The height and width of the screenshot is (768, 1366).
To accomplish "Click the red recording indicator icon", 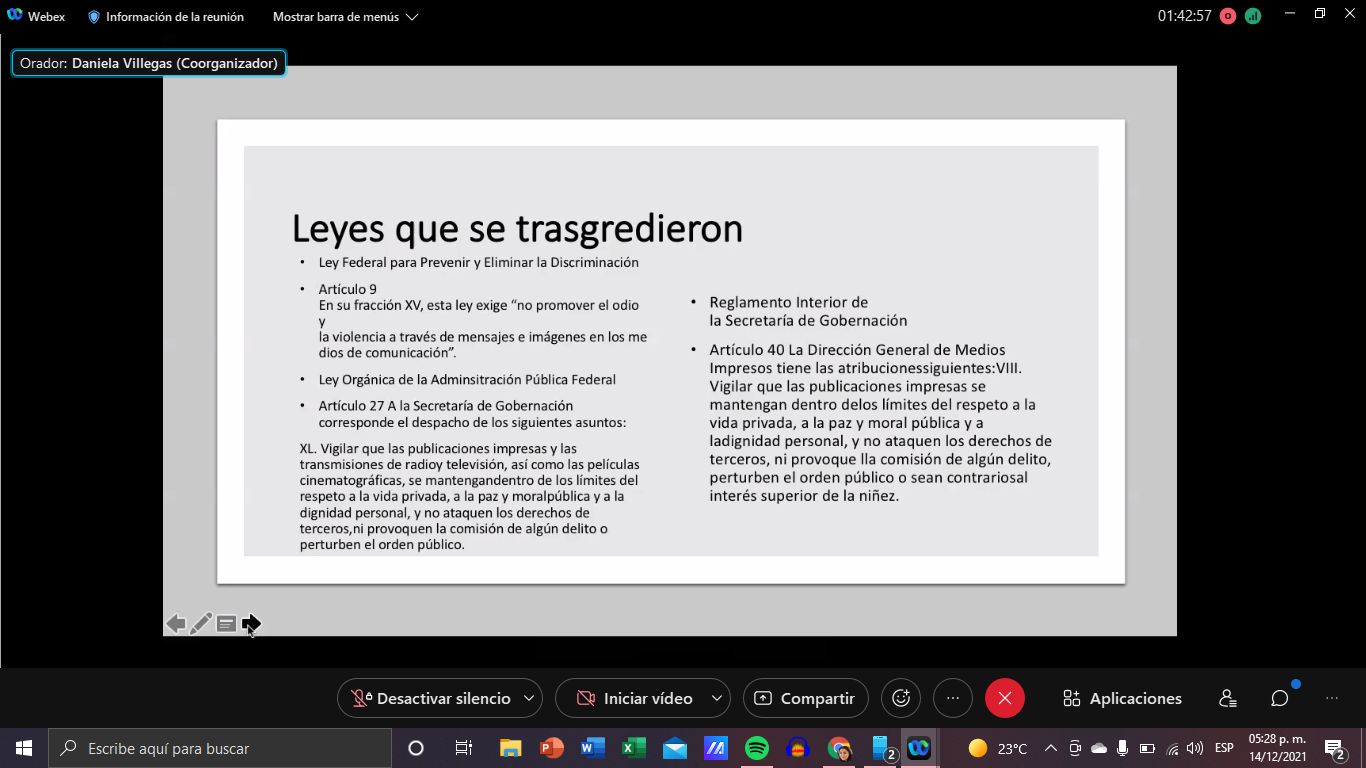I will pyautogui.click(x=1228, y=16).
